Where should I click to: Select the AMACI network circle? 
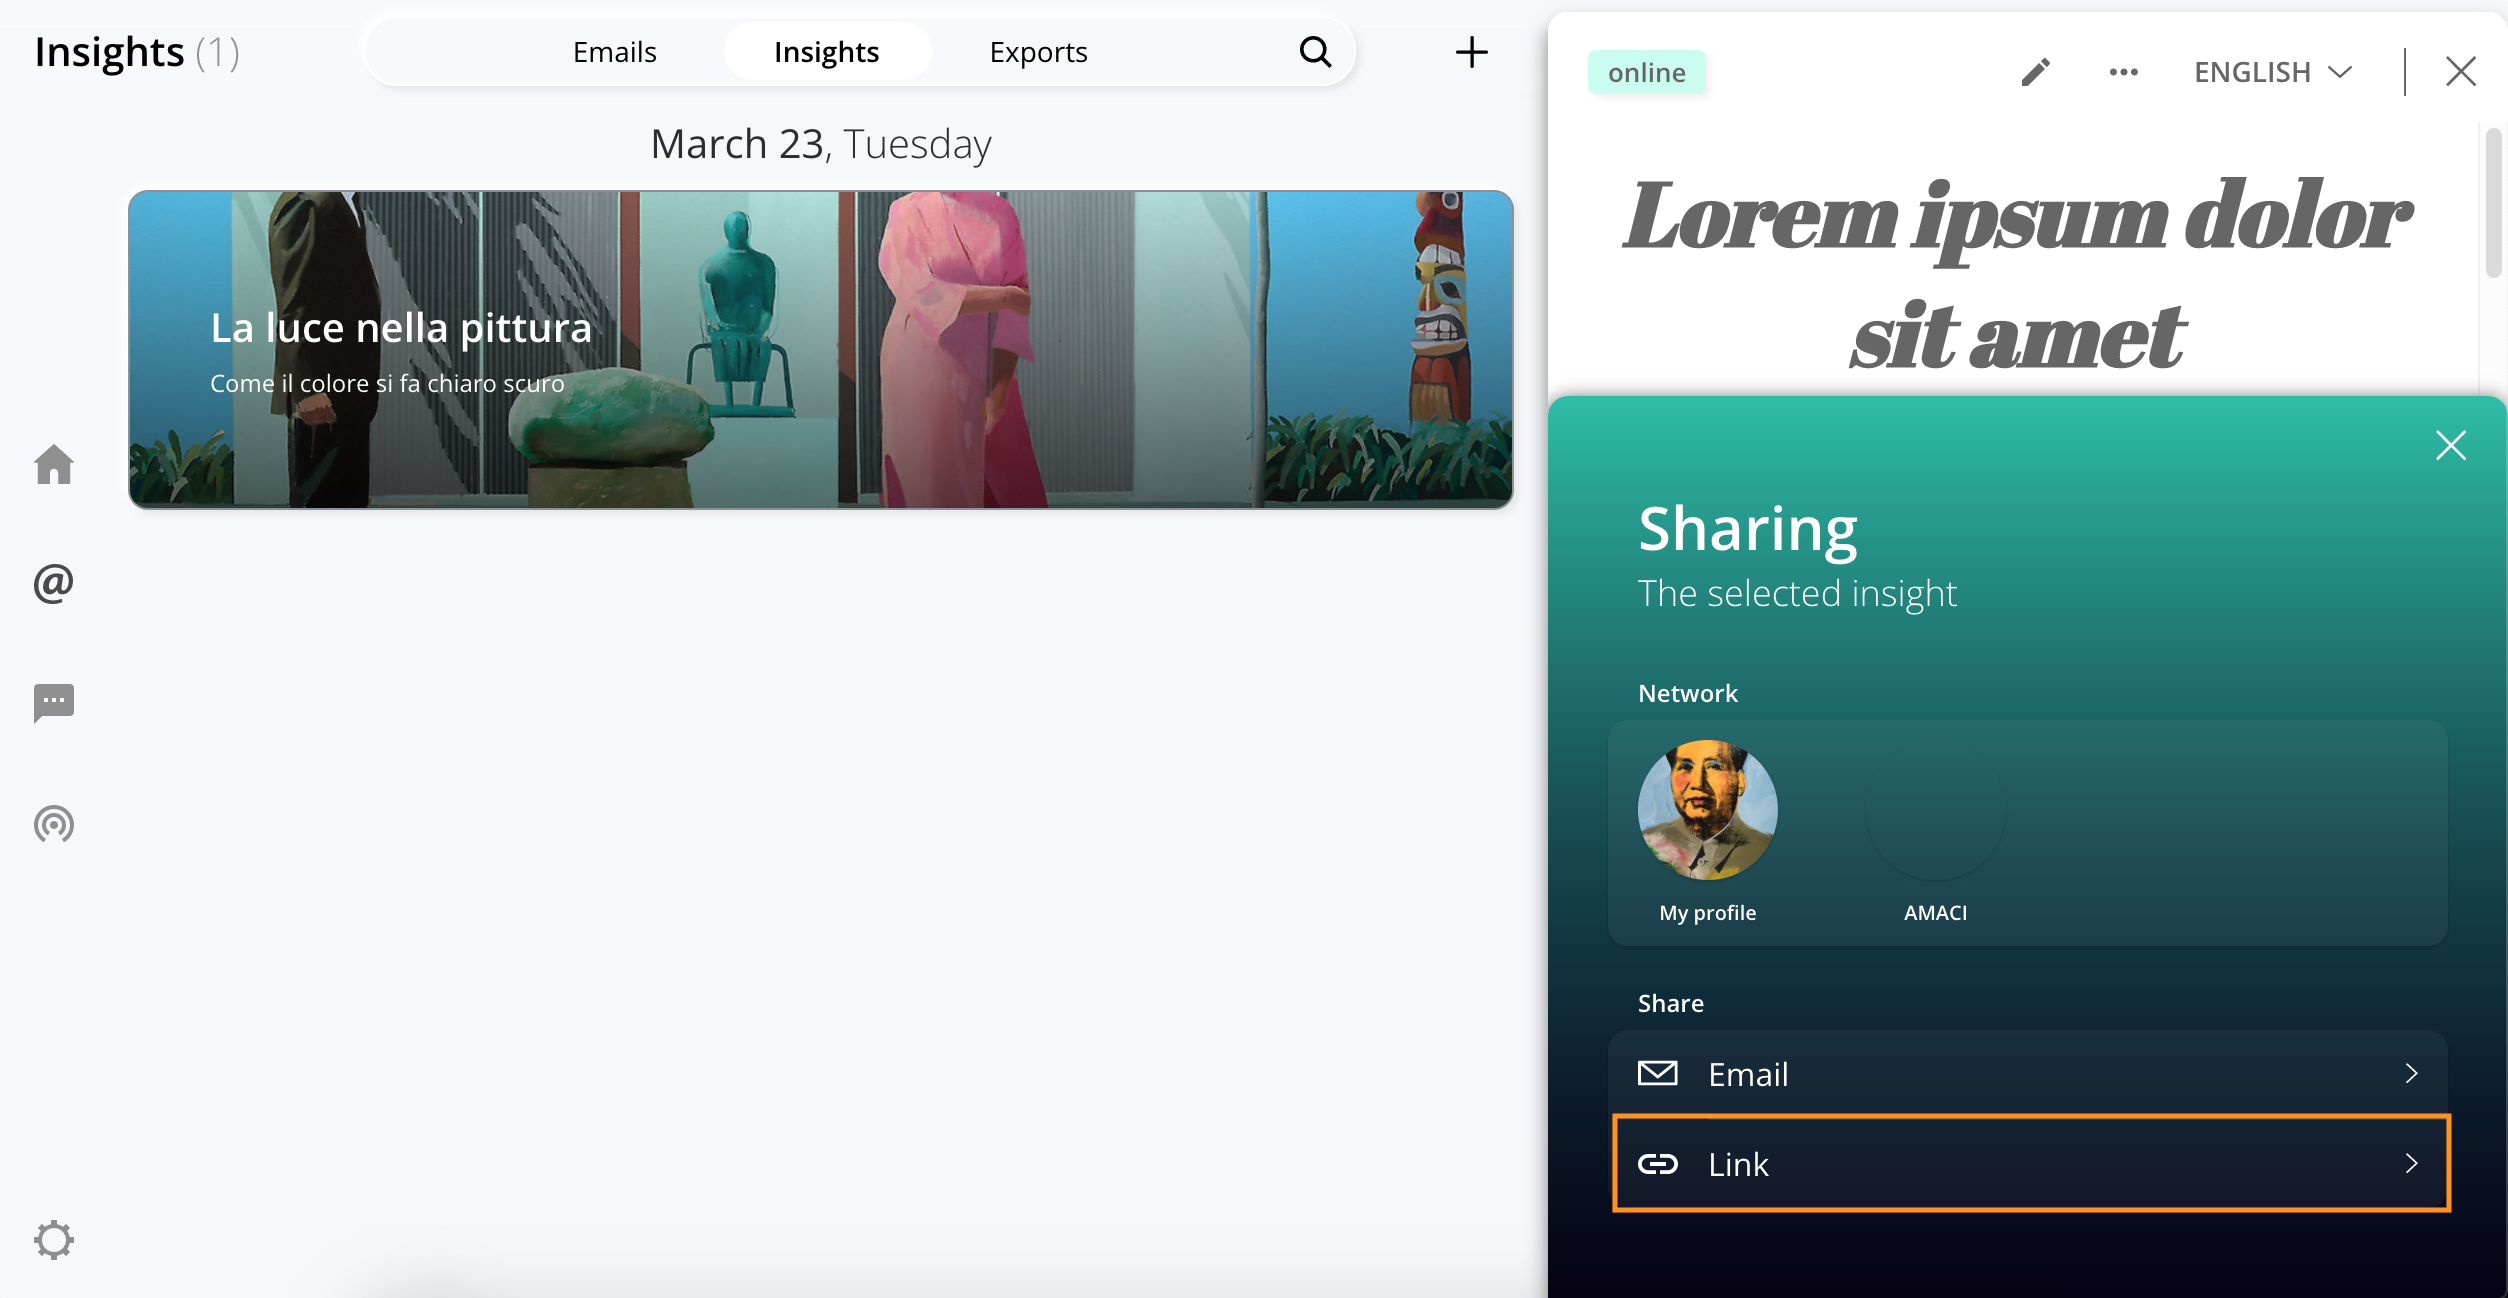tap(1935, 810)
